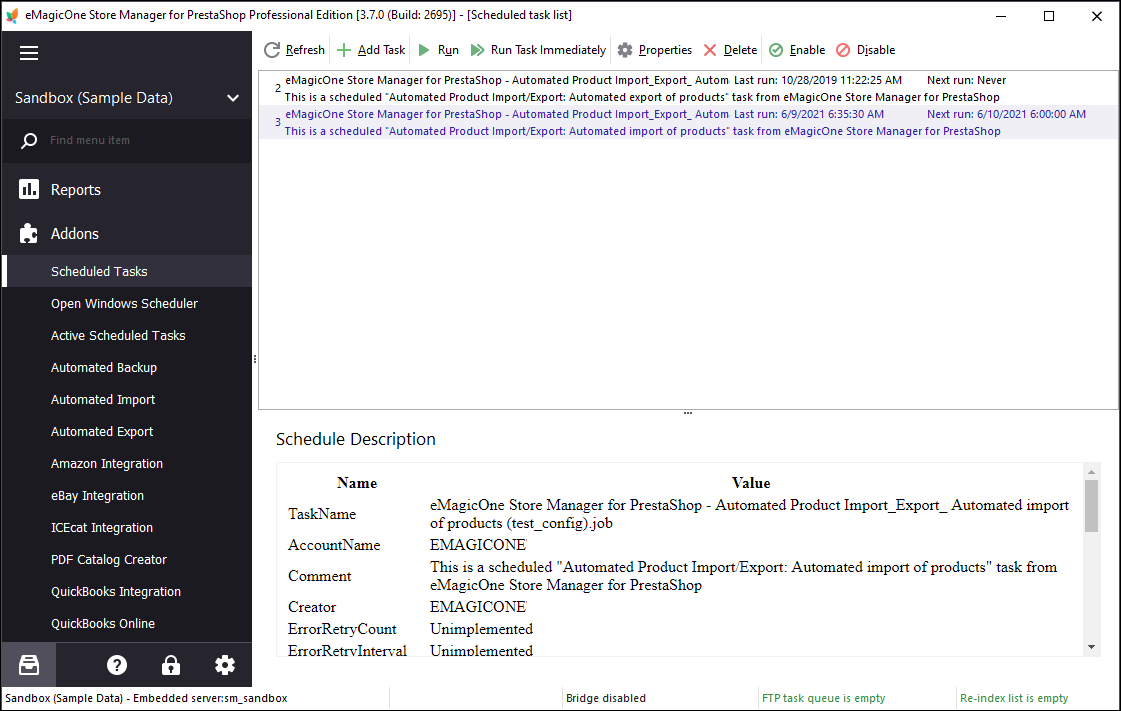Open the help question mark icon

(117, 665)
